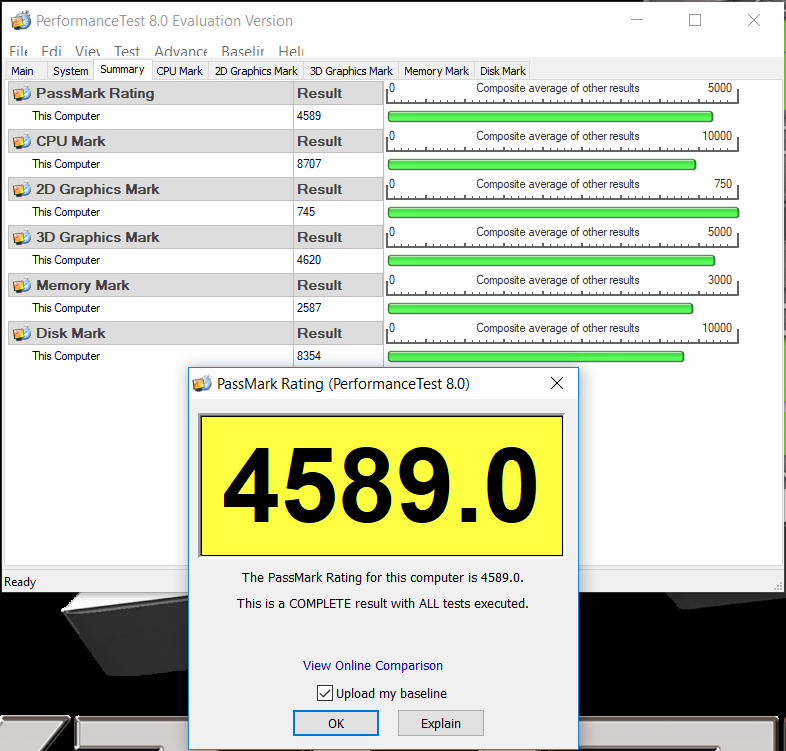
Task: Switch to the CPU Mark tab
Action: (x=179, y=71)
